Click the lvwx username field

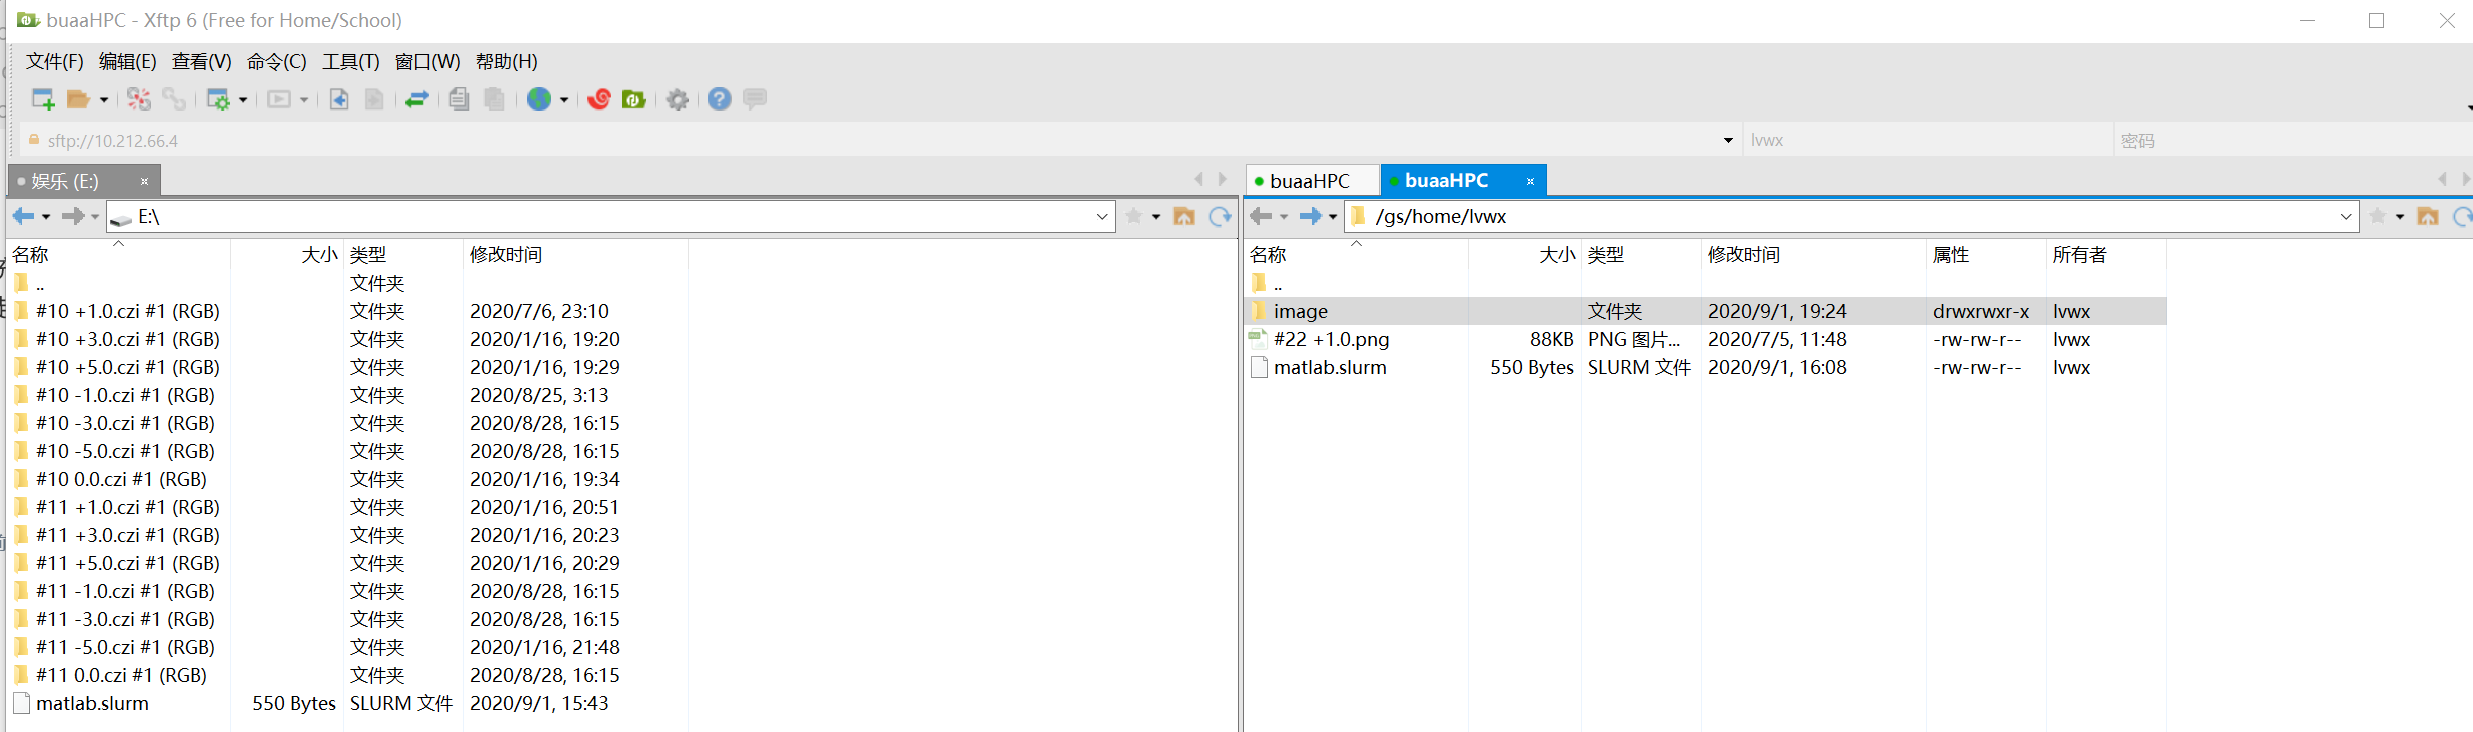pyautogui.click(x=1928, y=141)
